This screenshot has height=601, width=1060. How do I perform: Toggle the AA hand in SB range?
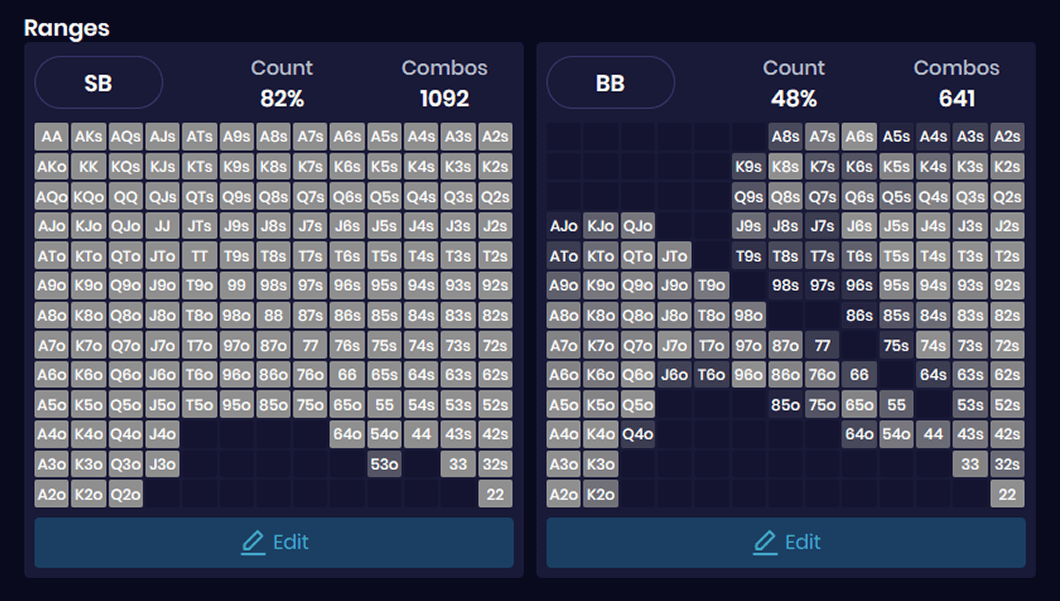pyautogui.click(x=51, y=137)
